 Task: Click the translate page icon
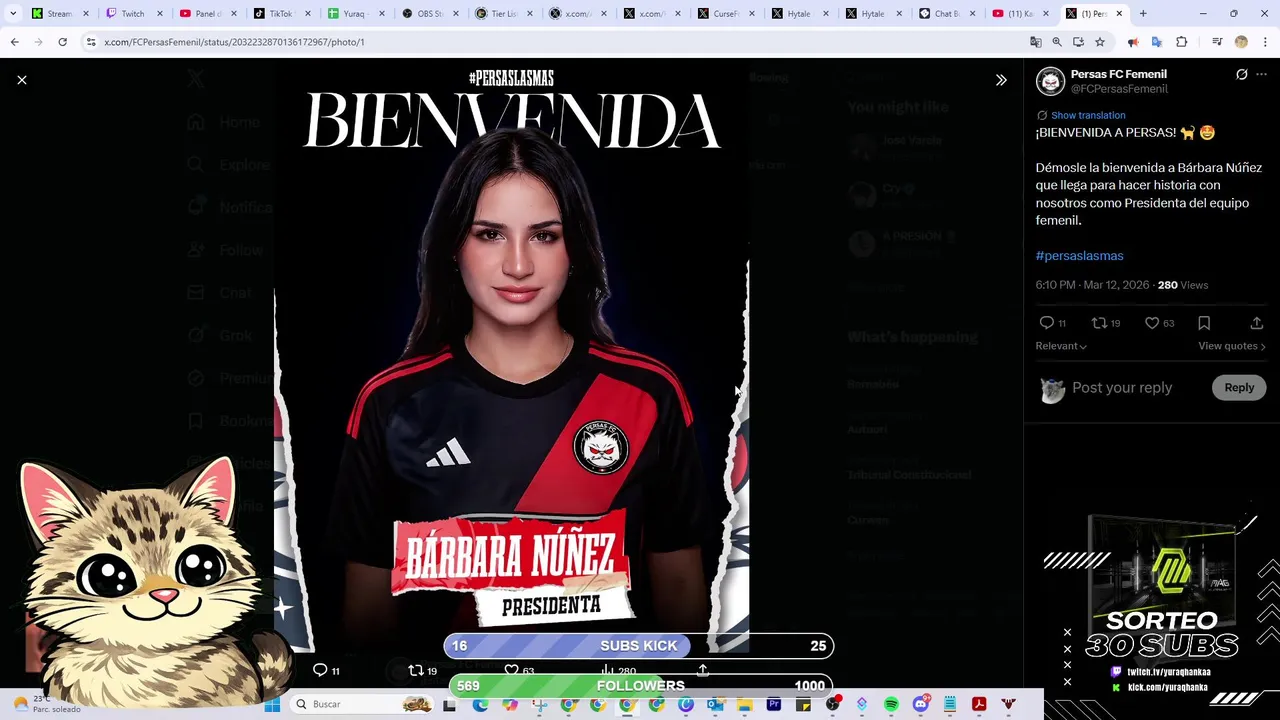(1036, 42)
